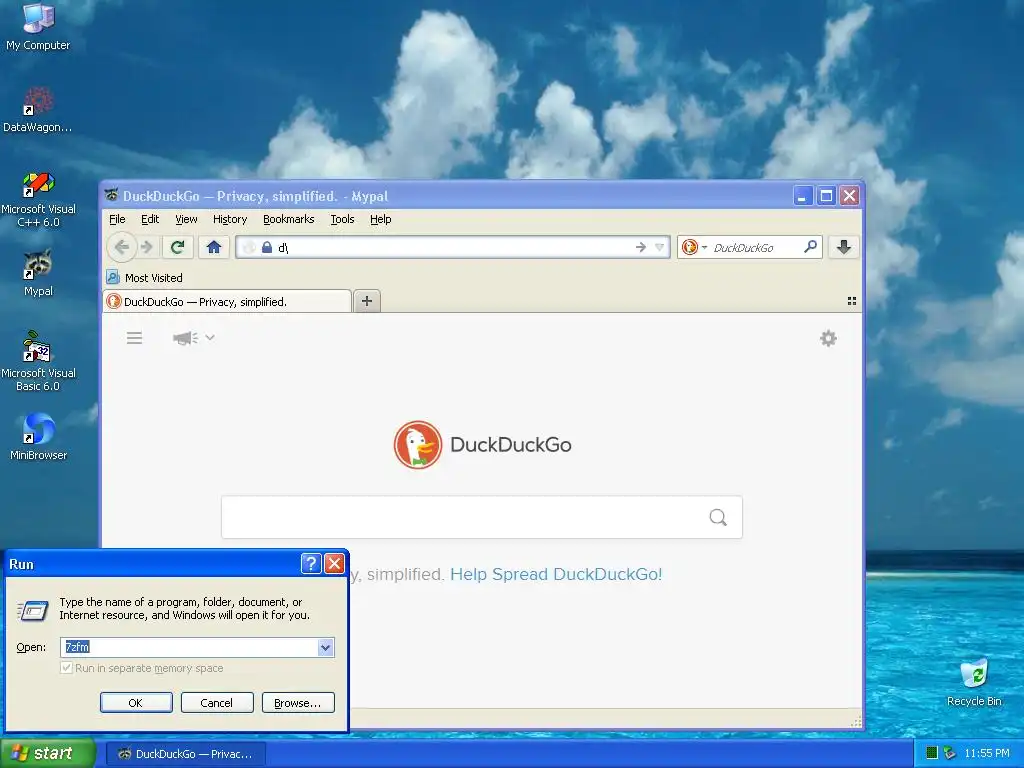Click the DuckDuckGo taskbar button
Viewport: 1024px width, 768px height.
point(185,754)
